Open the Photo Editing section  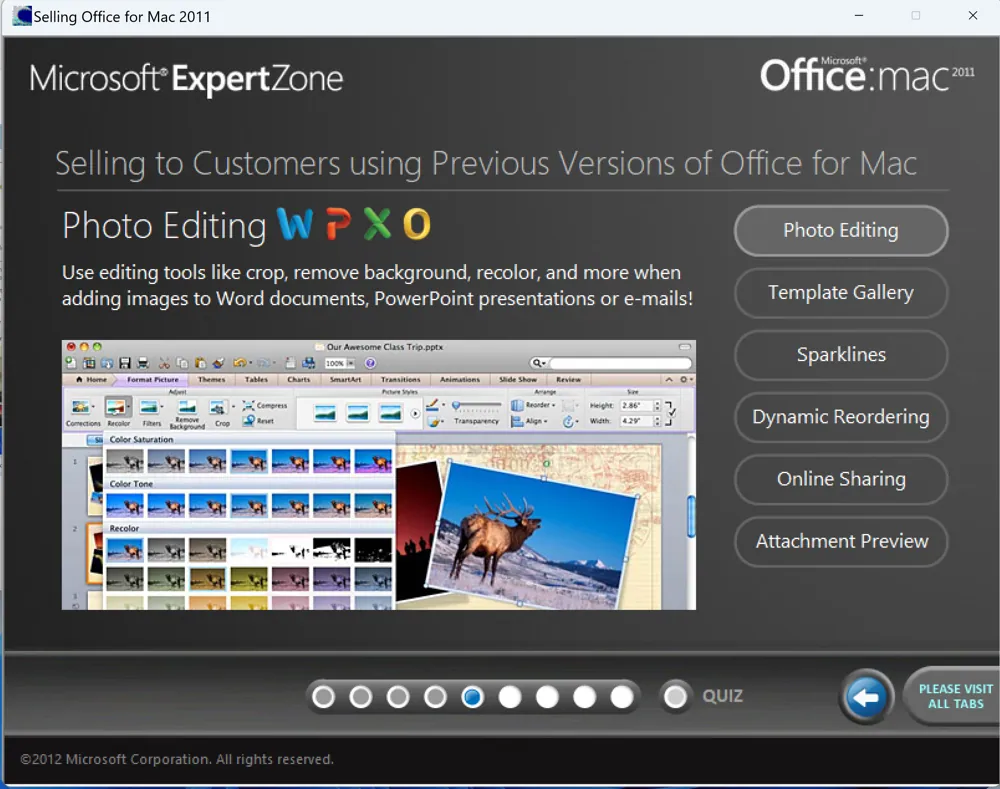(x=841, y=230)
